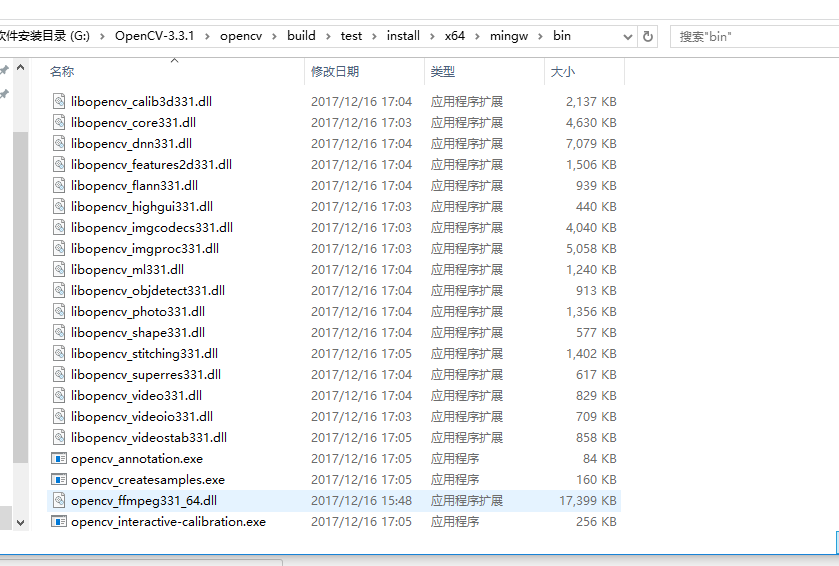Expand the chevron after build breadcrumb
839x566 pixels.
[x=328, y=36]
